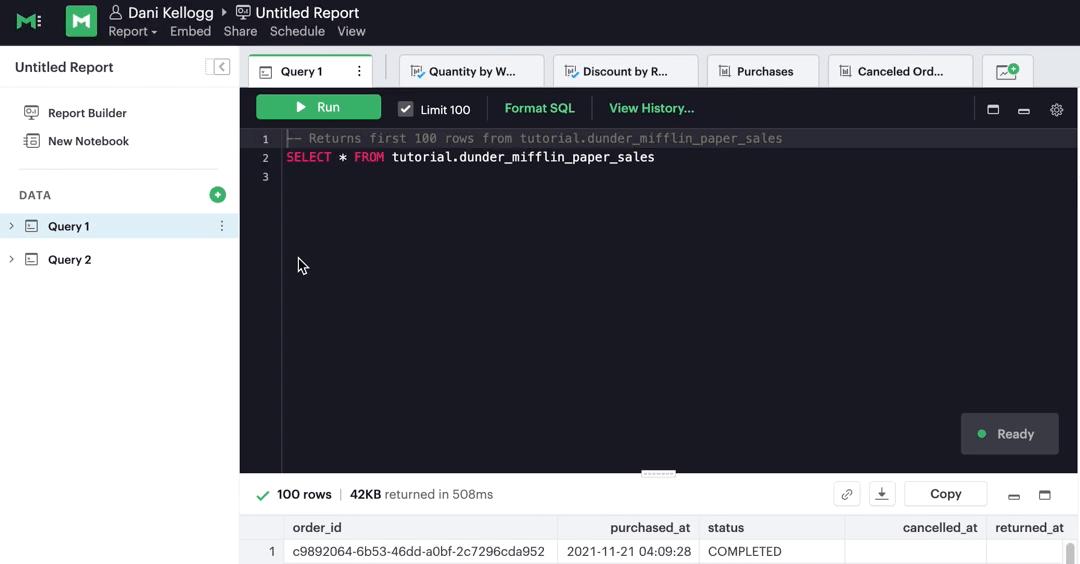Run the SQL query
Image resolution: width=1080 pixels, height=564 pixels.
point(318,107)
